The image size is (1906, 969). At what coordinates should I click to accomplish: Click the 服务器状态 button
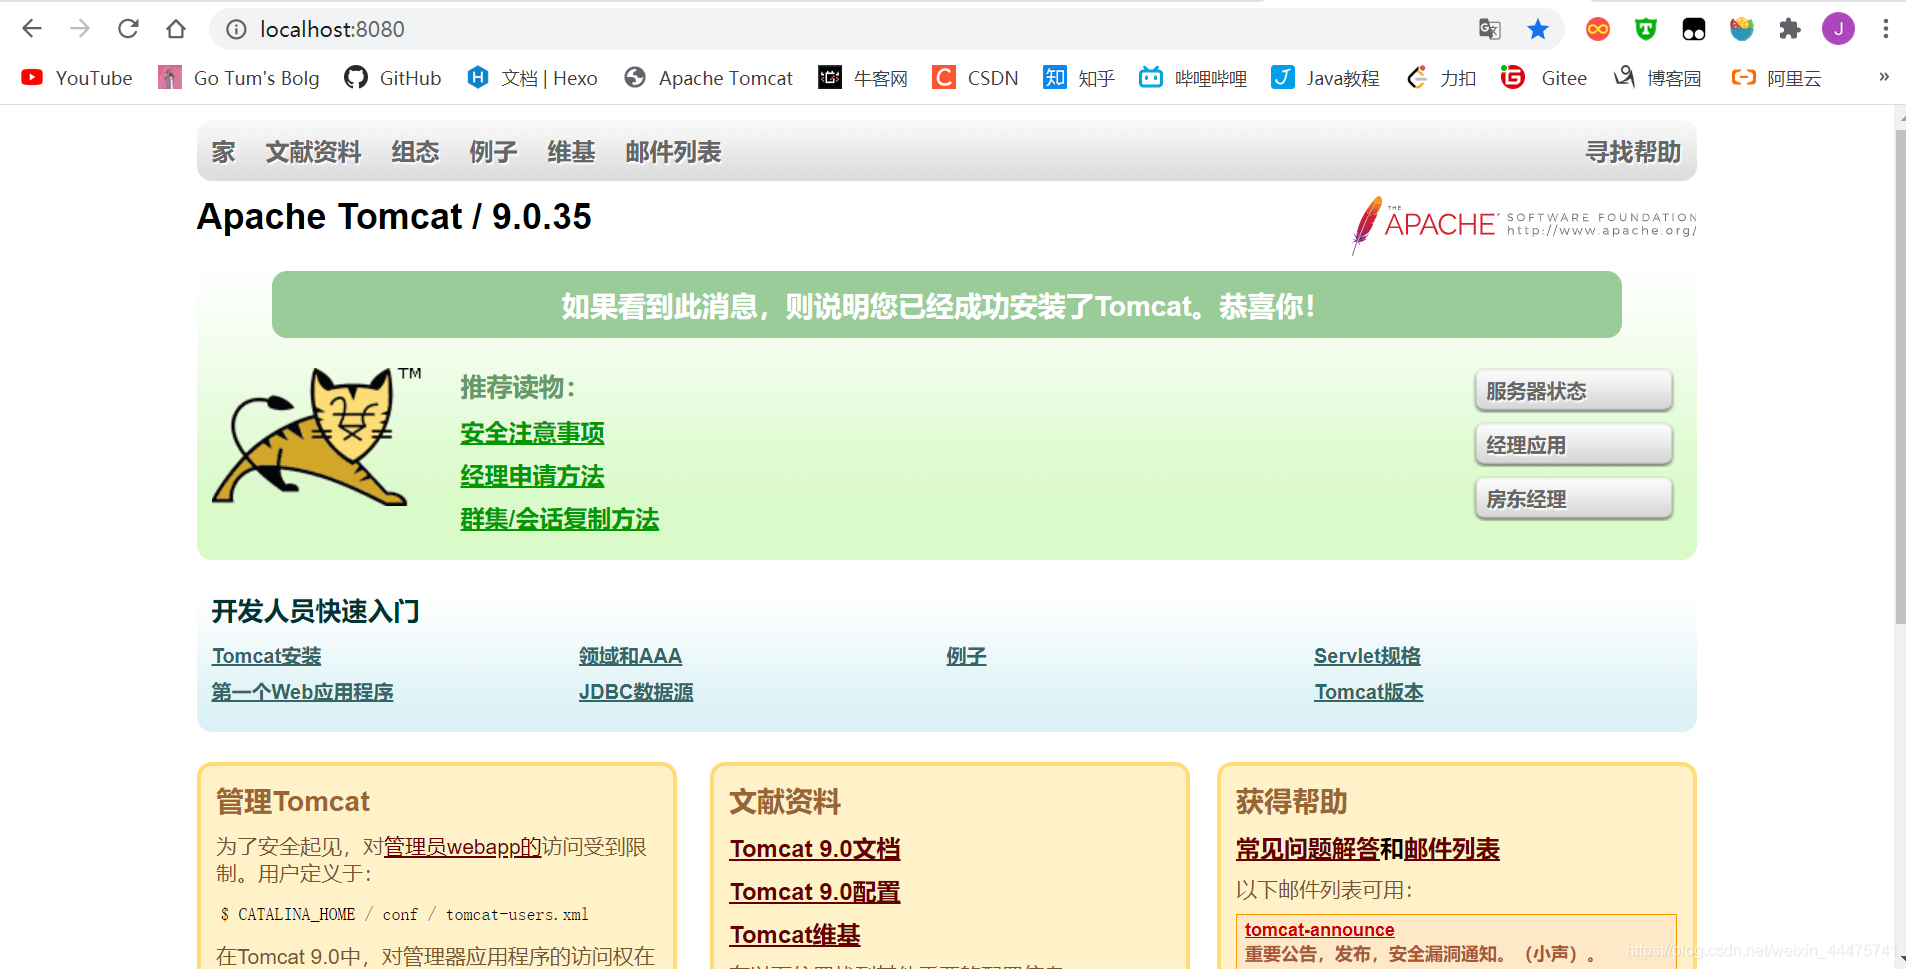(1573, 391)
